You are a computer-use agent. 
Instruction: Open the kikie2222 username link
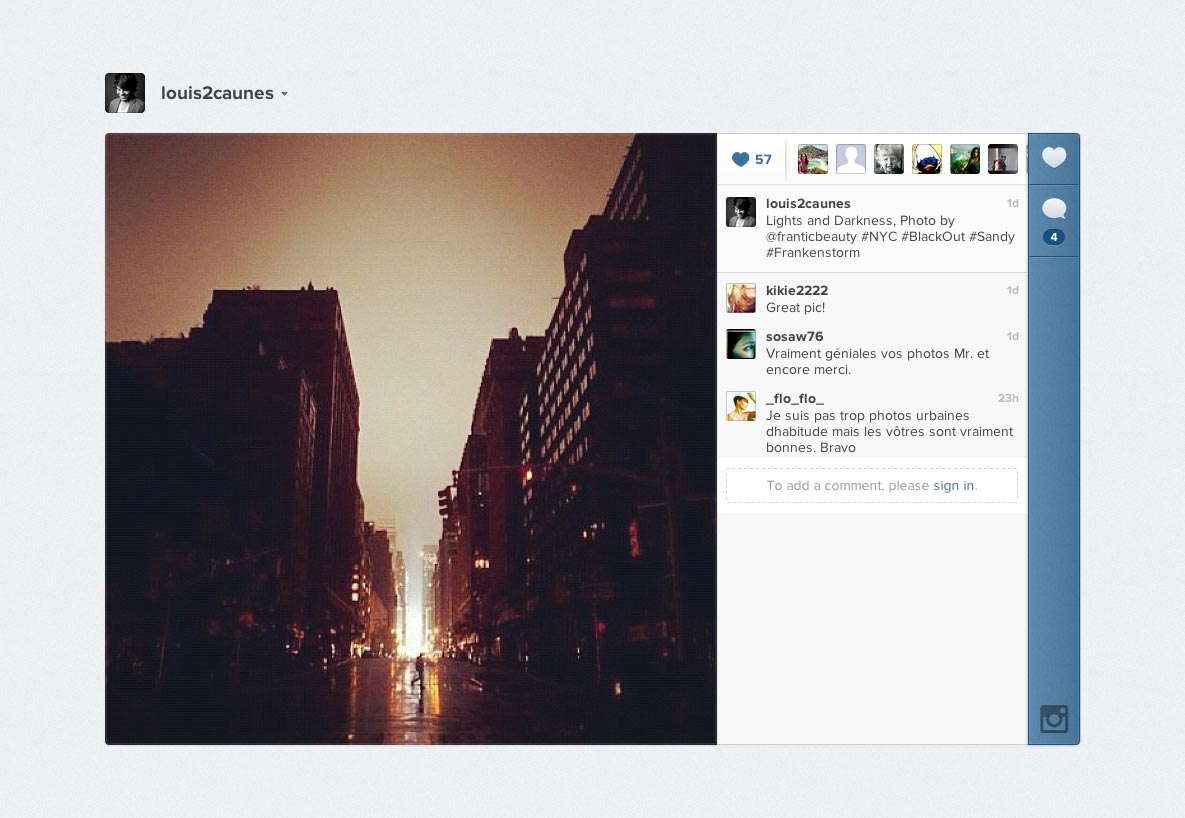tap(797, 290)
